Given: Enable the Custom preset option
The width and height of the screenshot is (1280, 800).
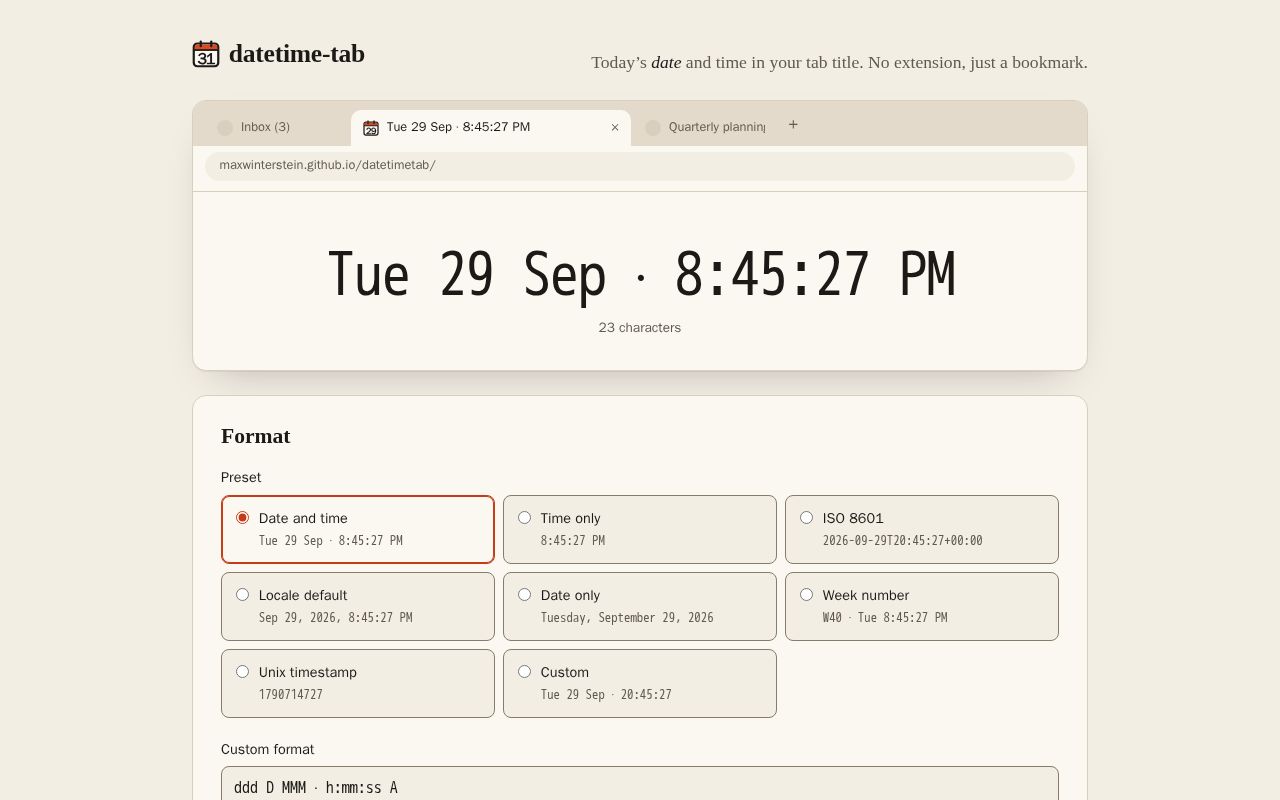Looking at the screenshot, I should 640,684.
